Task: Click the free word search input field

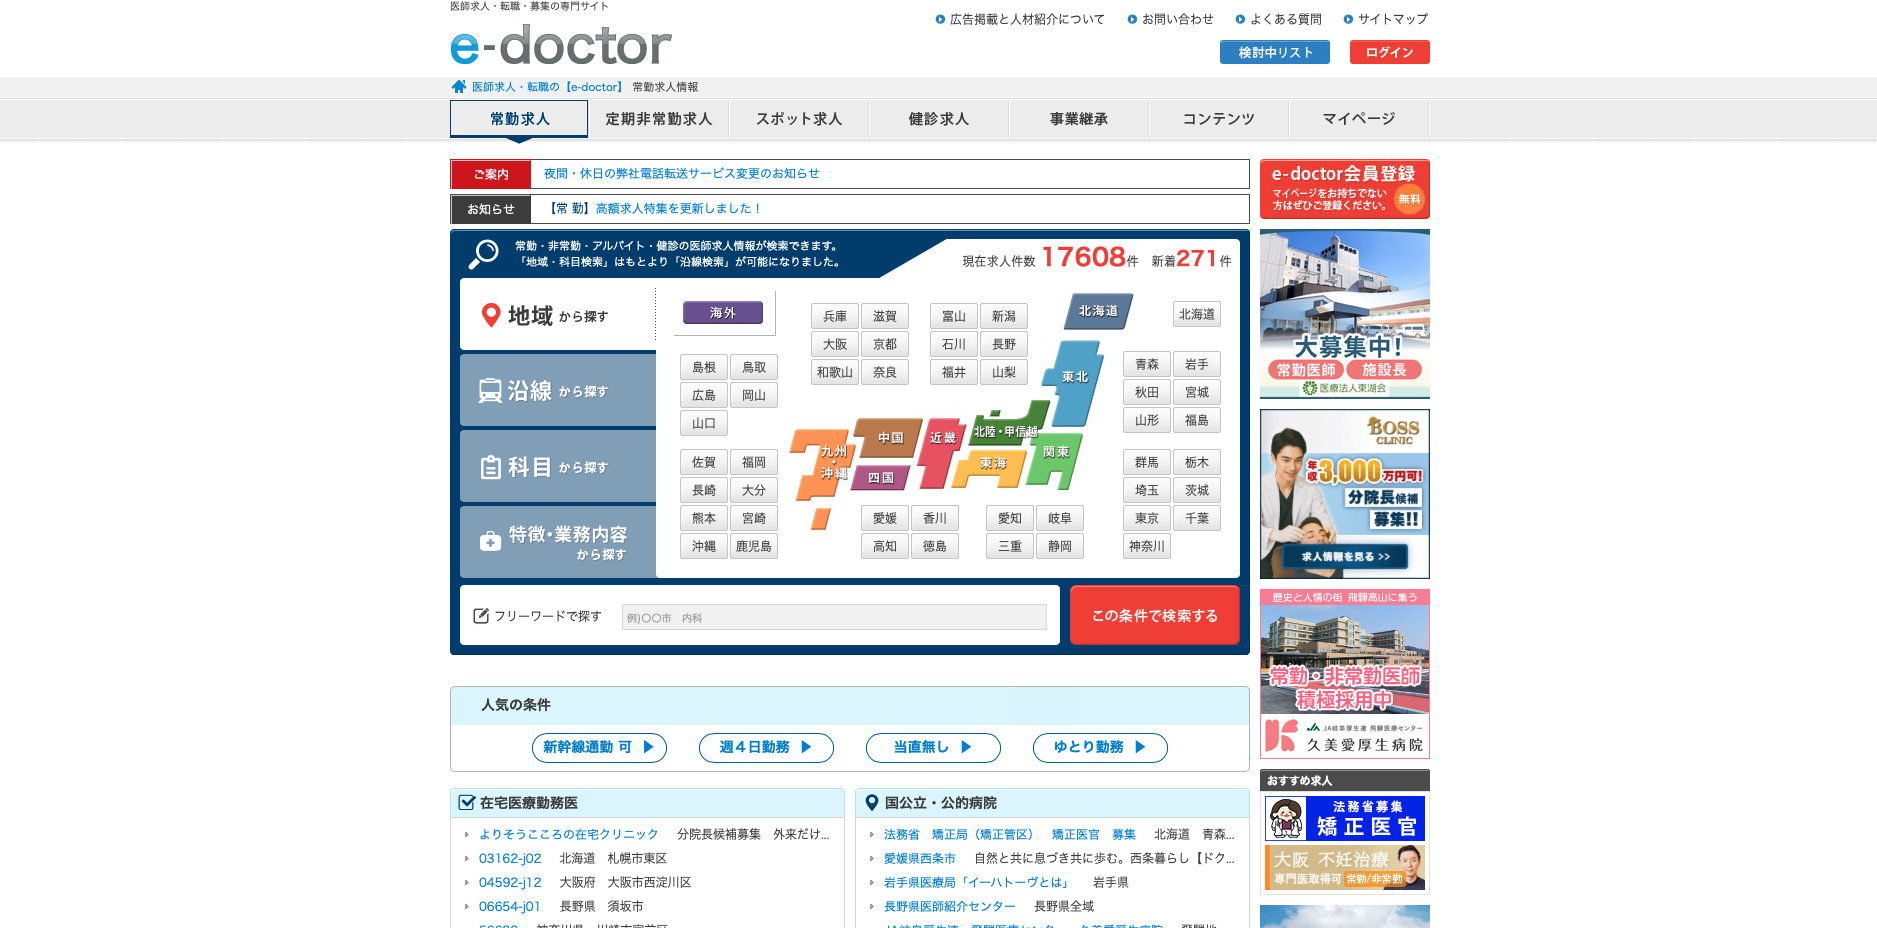Action: (833, 618)
